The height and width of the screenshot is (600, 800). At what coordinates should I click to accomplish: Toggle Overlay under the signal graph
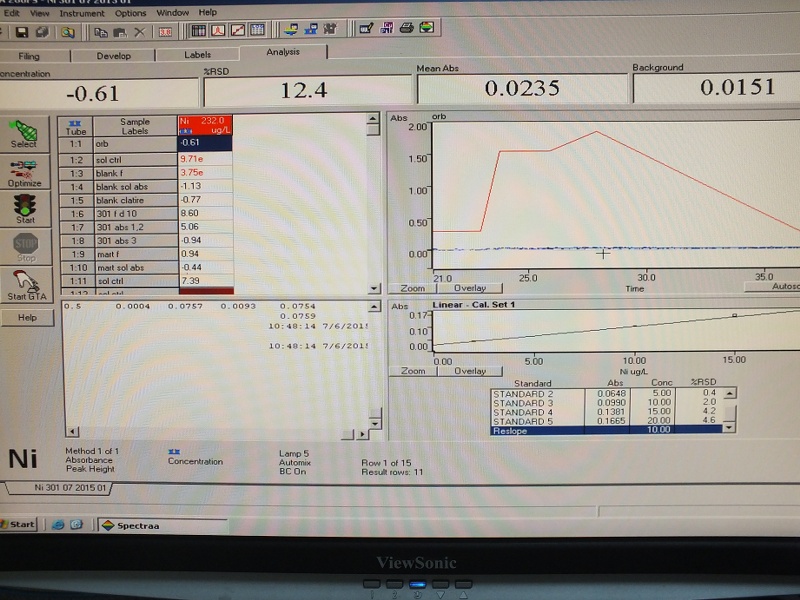click(470, 288)
